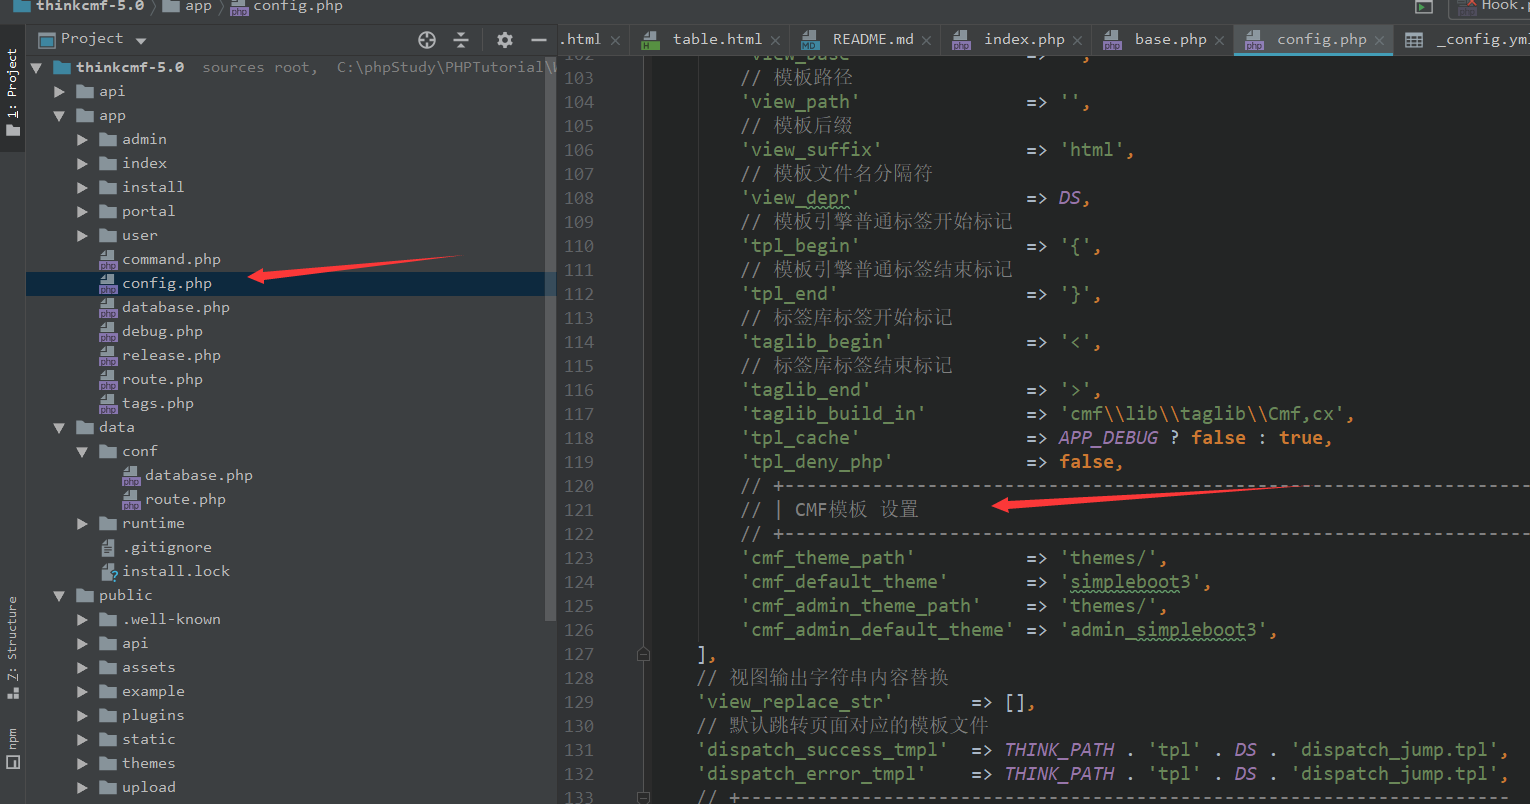Close the base.php tab

tap(1219, 41)
